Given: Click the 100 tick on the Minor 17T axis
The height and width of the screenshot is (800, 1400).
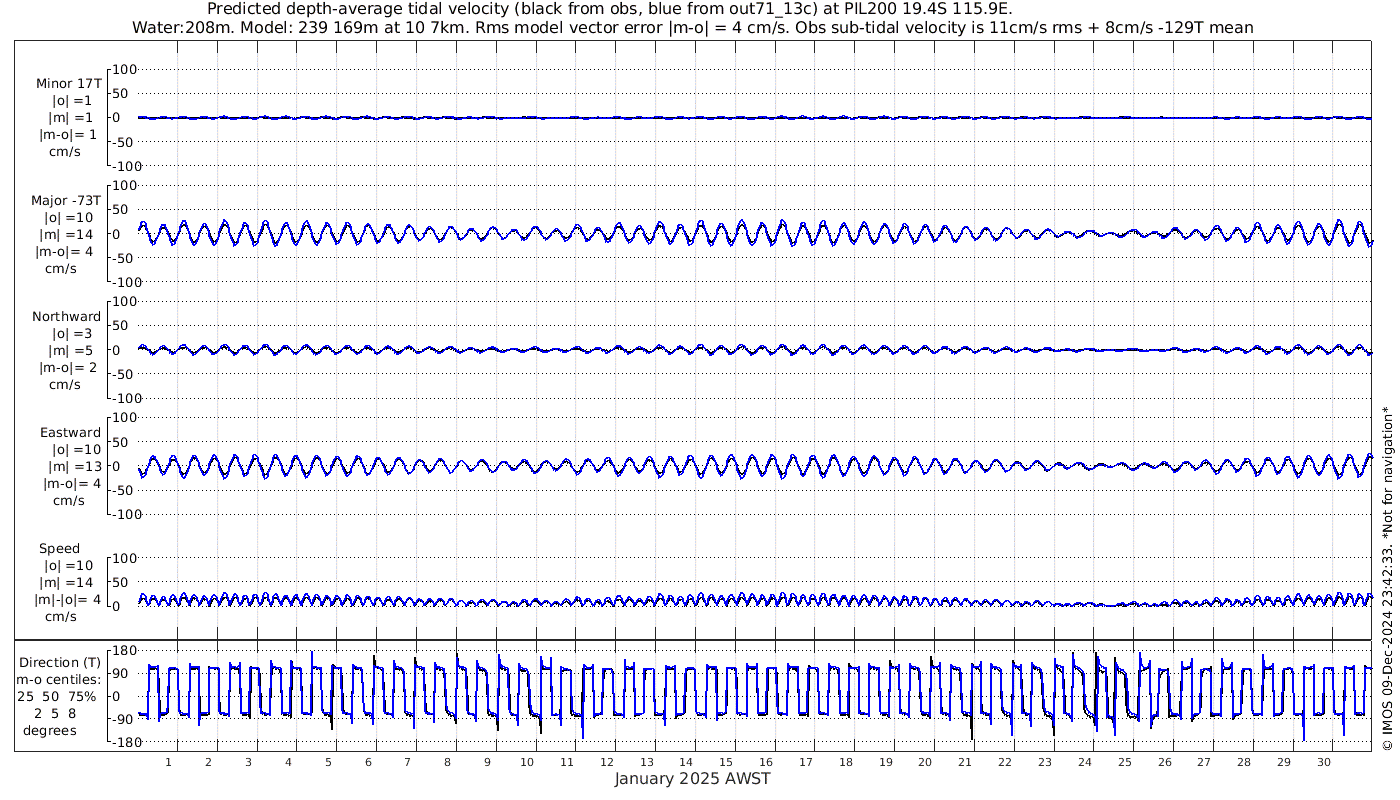Looking at the screenshot, I should (123, 70).
